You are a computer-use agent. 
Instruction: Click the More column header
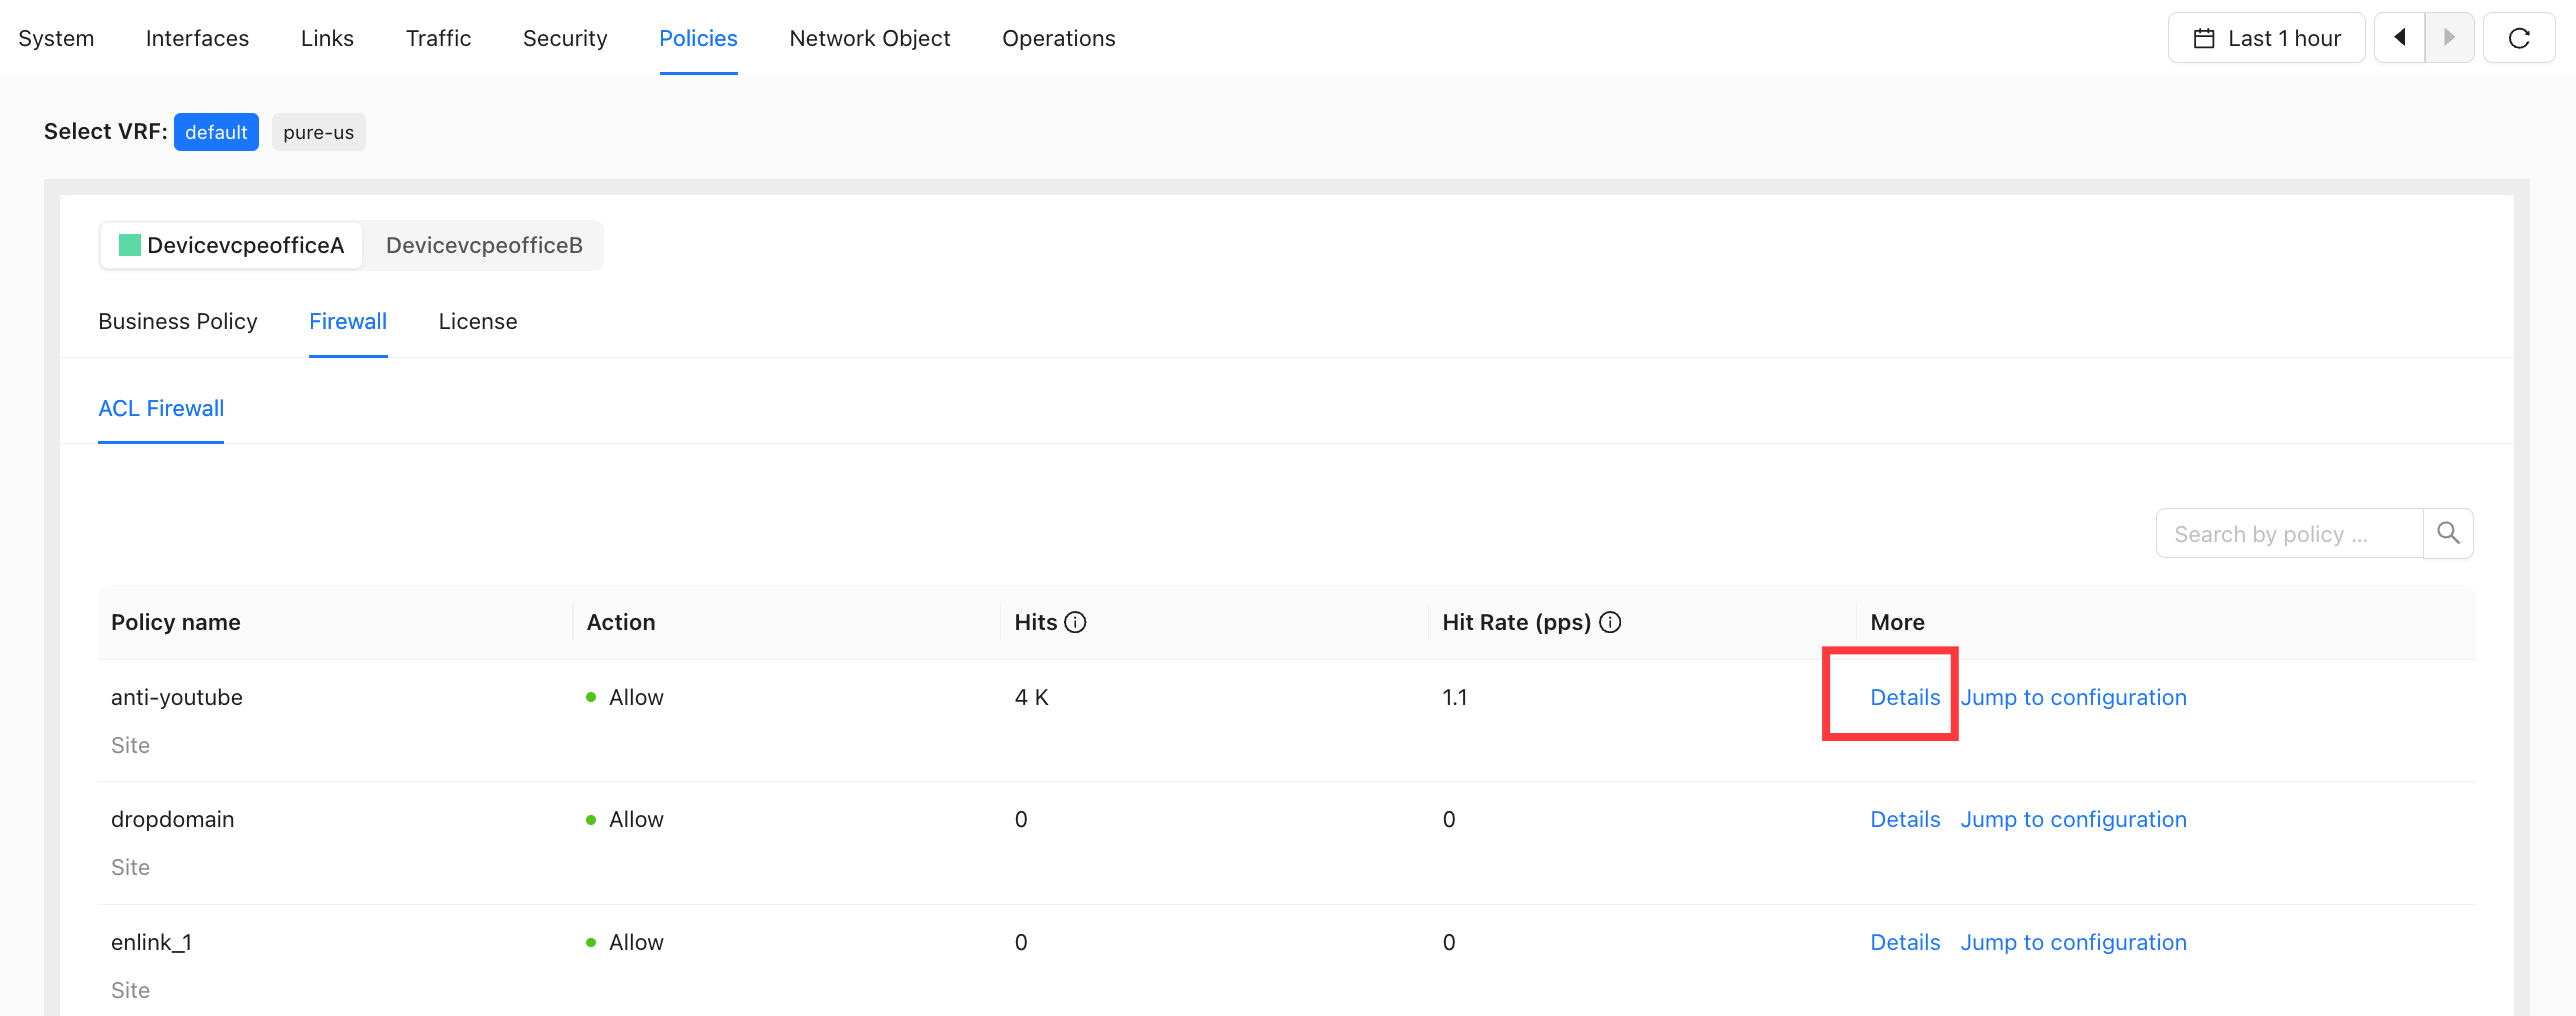pyautogui.click(x=1897, y=622)
